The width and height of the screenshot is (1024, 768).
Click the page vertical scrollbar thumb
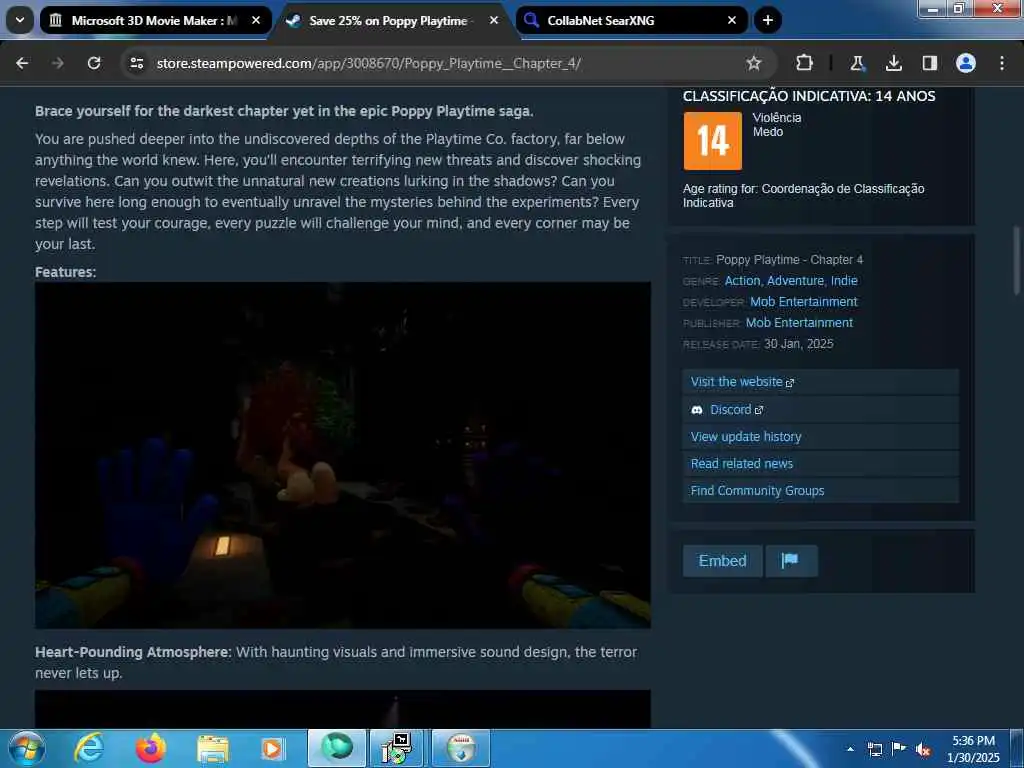1016,261
